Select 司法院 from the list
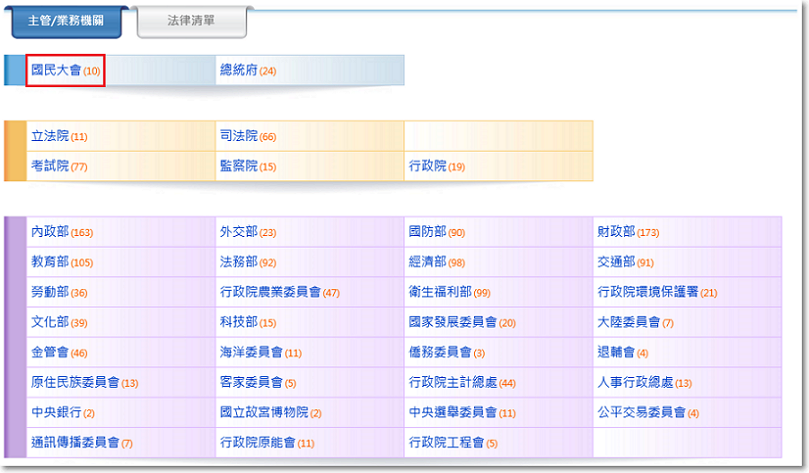 point(239,136)
